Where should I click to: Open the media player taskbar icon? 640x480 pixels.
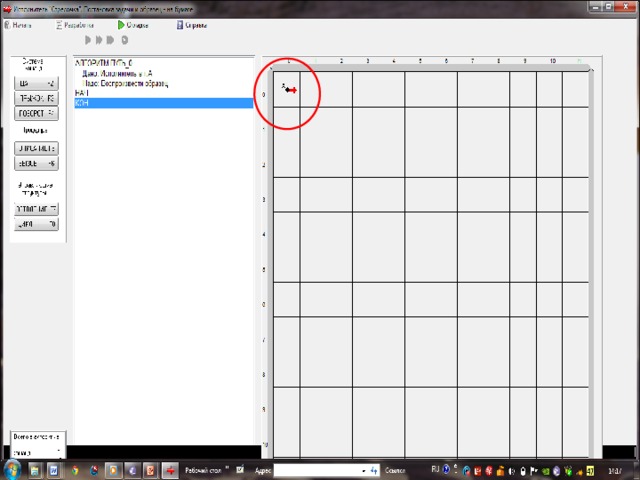pos(113,471)
